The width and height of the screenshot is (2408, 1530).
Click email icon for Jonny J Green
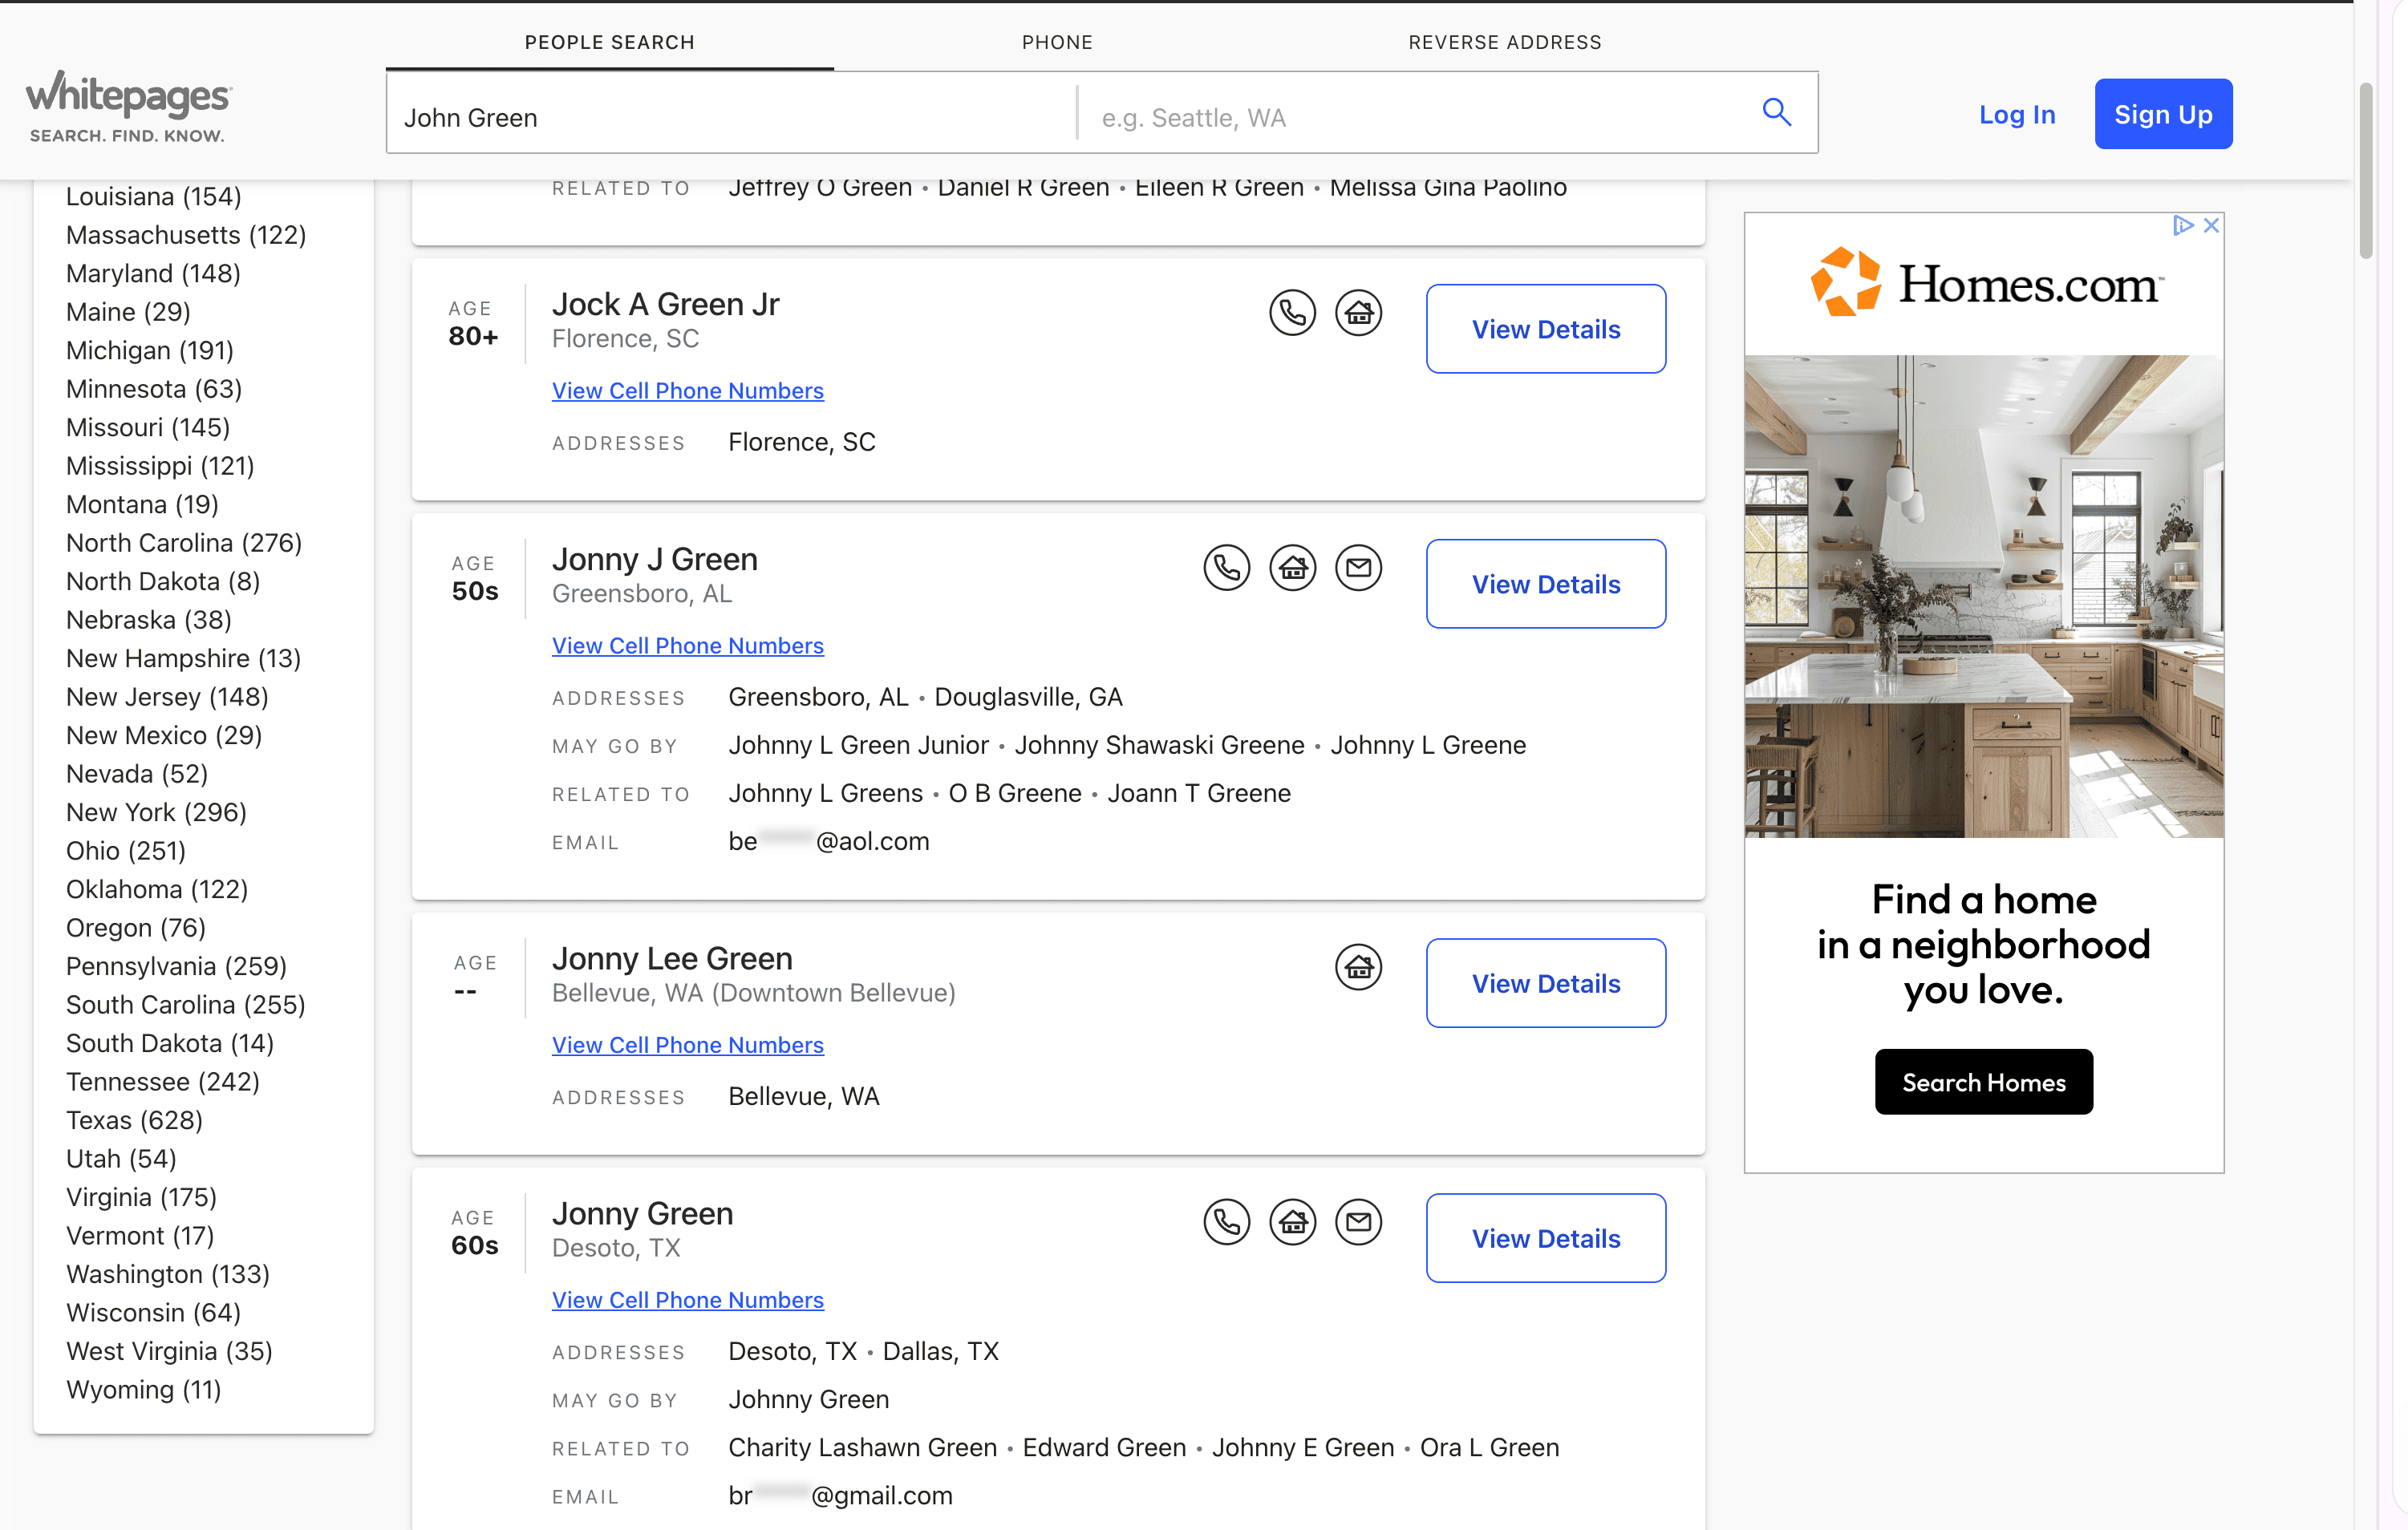tap(1358, 568)
